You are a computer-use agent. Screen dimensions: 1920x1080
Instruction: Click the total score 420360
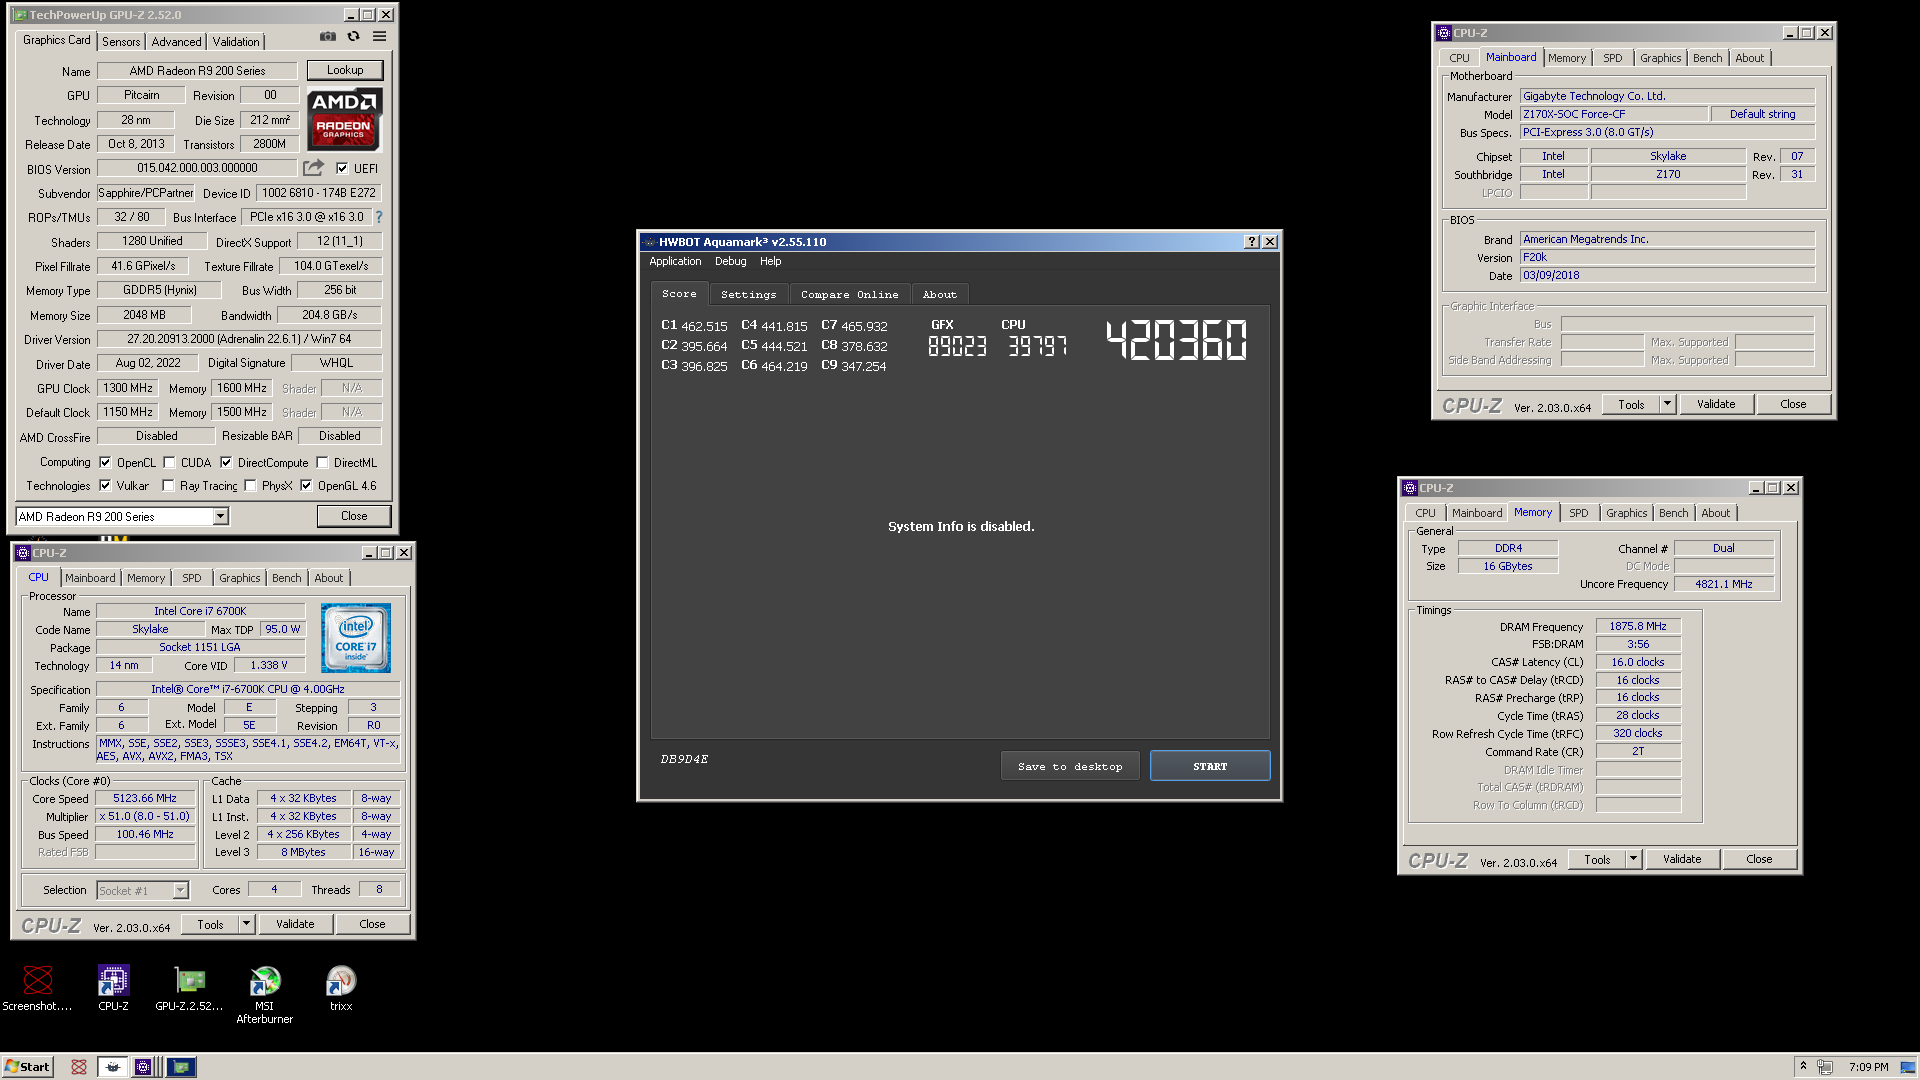[x=1176, y=340]
